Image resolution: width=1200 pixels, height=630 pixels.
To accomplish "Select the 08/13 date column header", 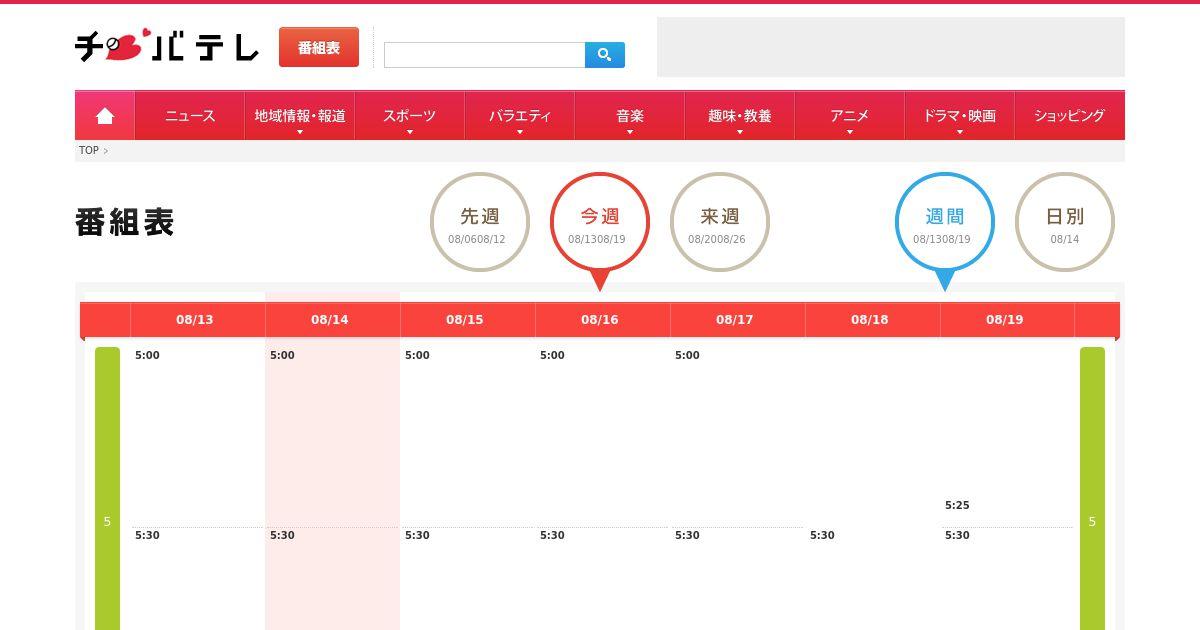I will coord(198,320).
